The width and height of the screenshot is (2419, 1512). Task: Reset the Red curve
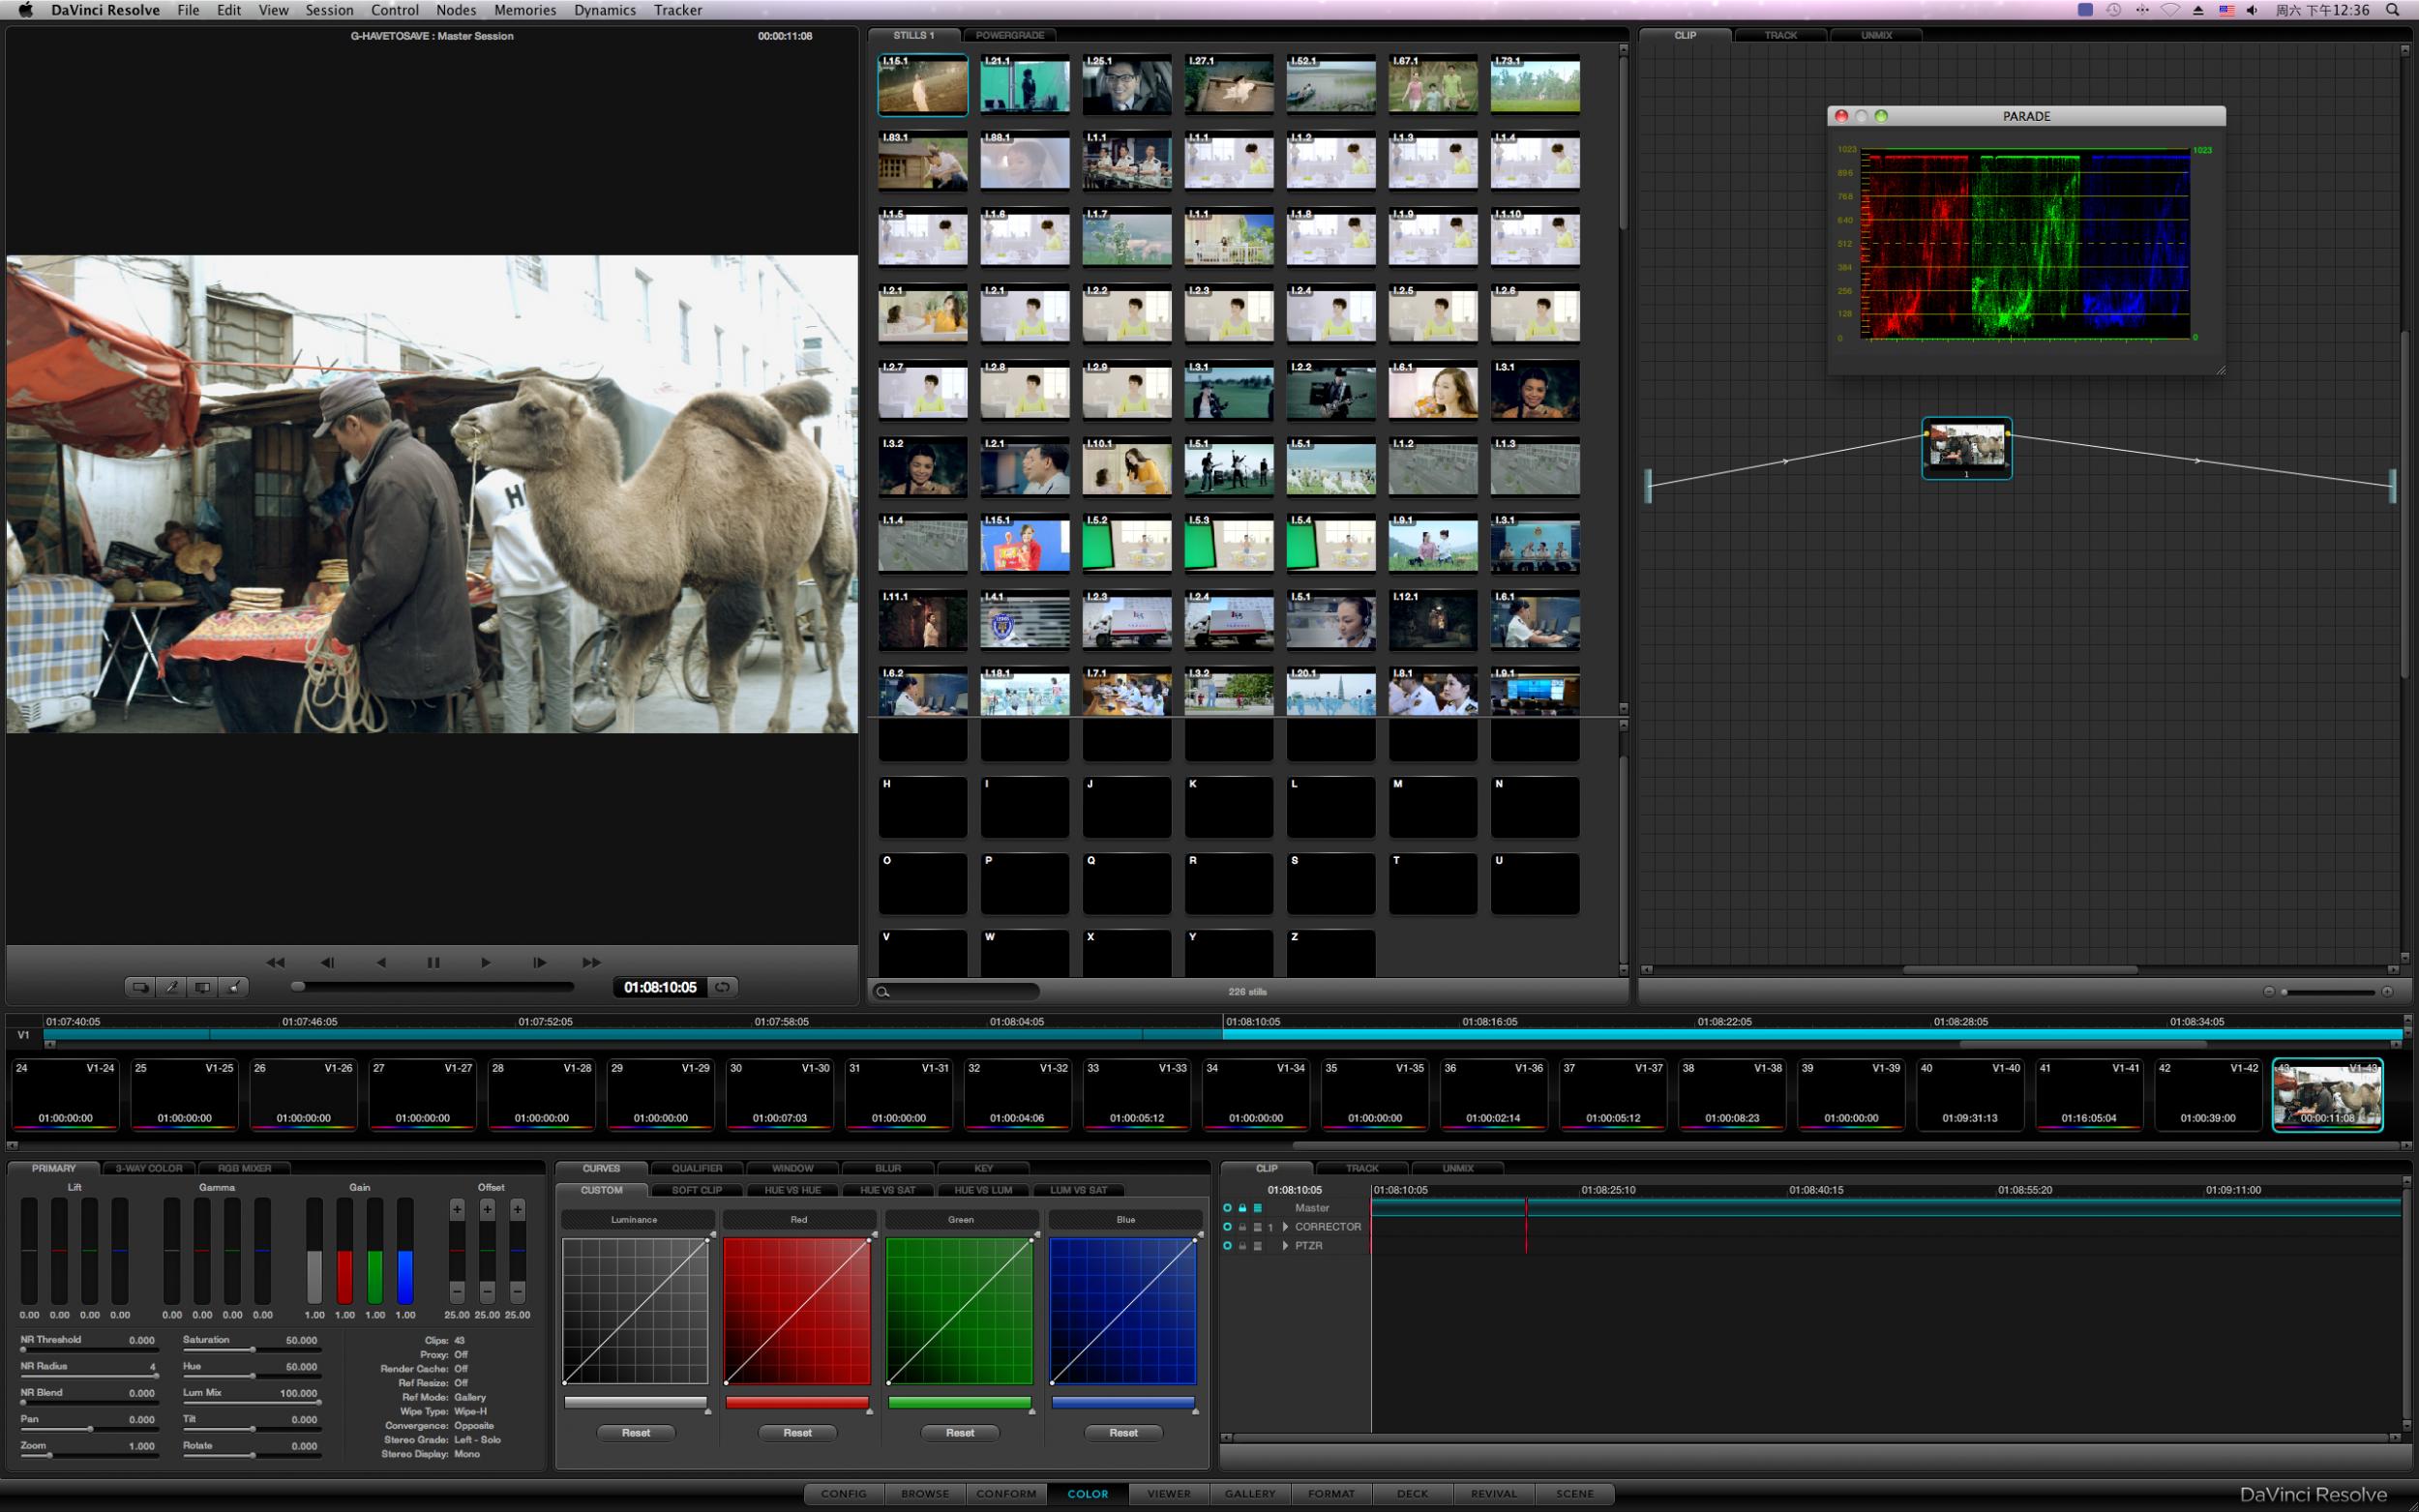click(797, 1433)
